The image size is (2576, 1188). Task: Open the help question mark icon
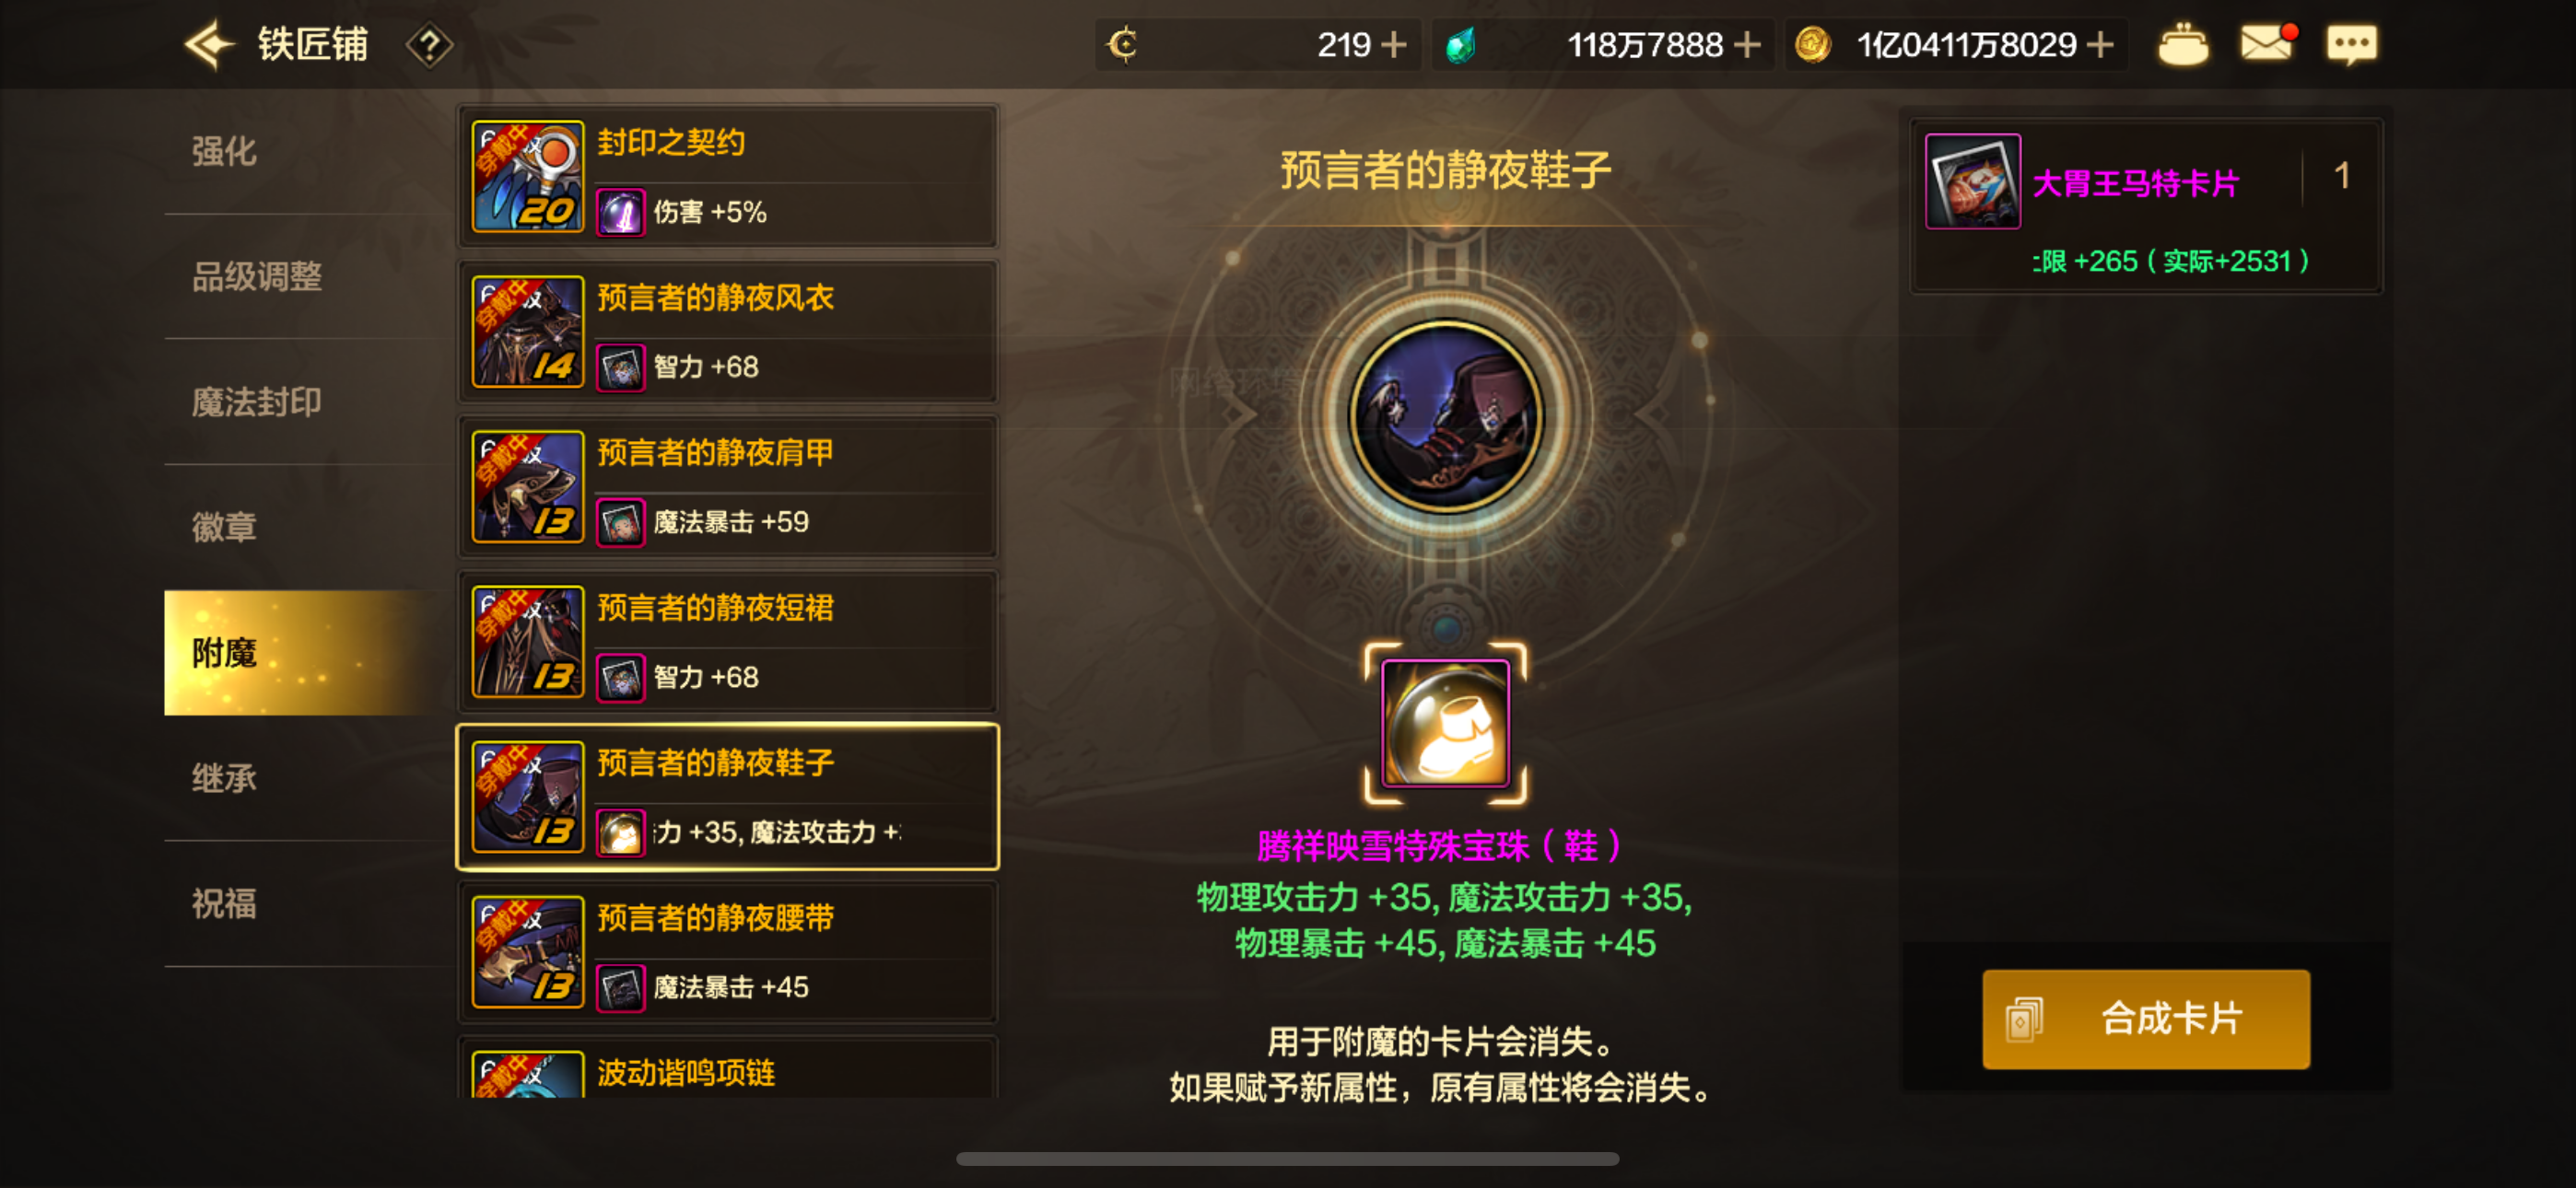pyautogui.click(x=429, y=45)
